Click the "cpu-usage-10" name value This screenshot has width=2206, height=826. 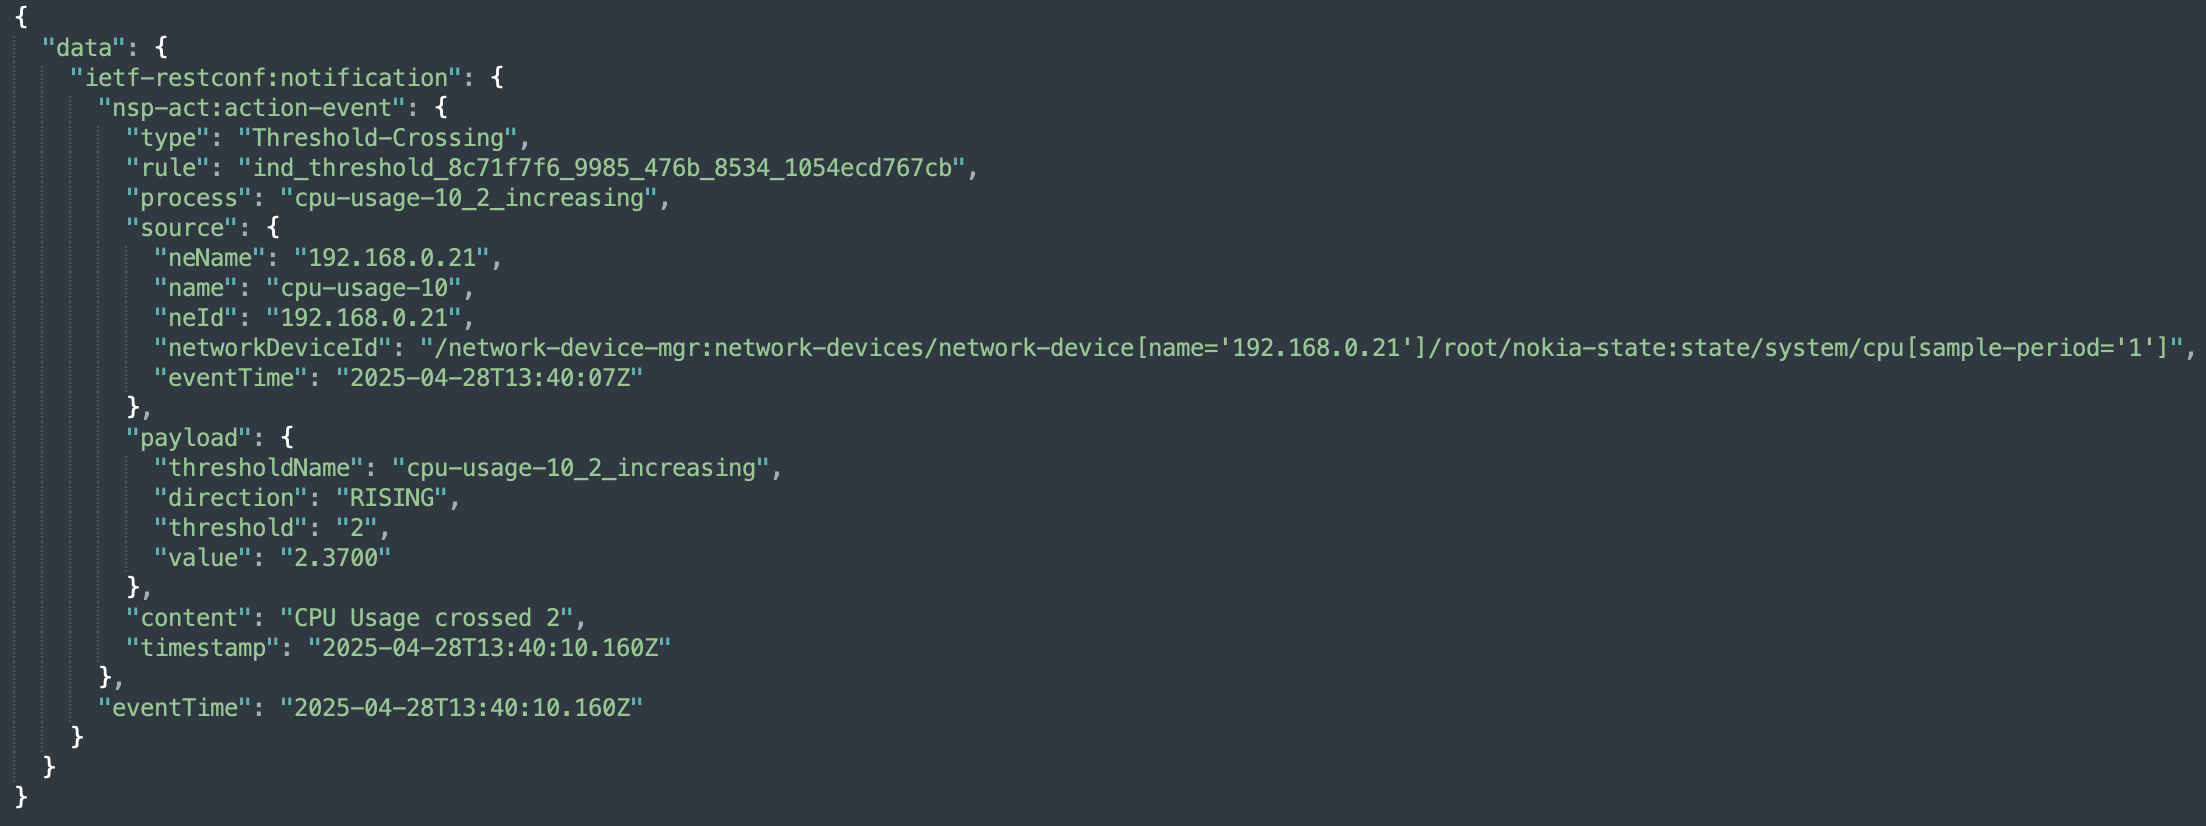(363, 288)
